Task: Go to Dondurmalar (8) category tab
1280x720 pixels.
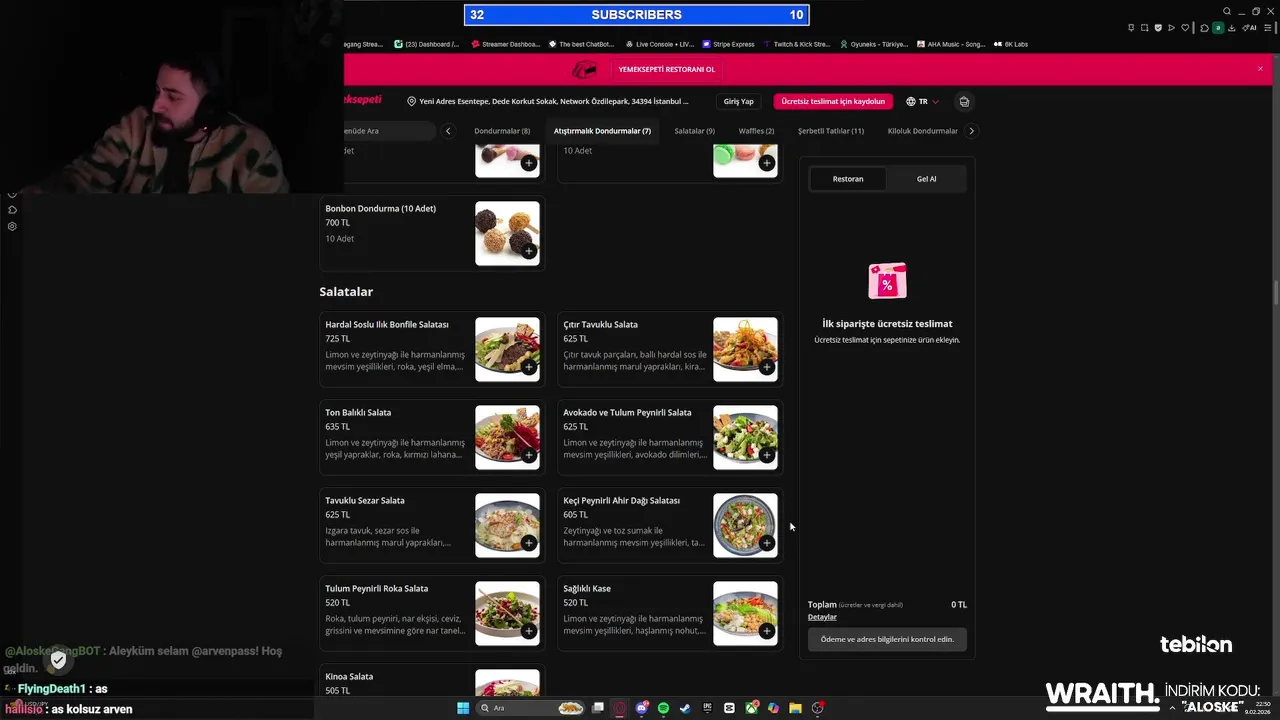Action: pyautogui.click(x=502, y=131)
